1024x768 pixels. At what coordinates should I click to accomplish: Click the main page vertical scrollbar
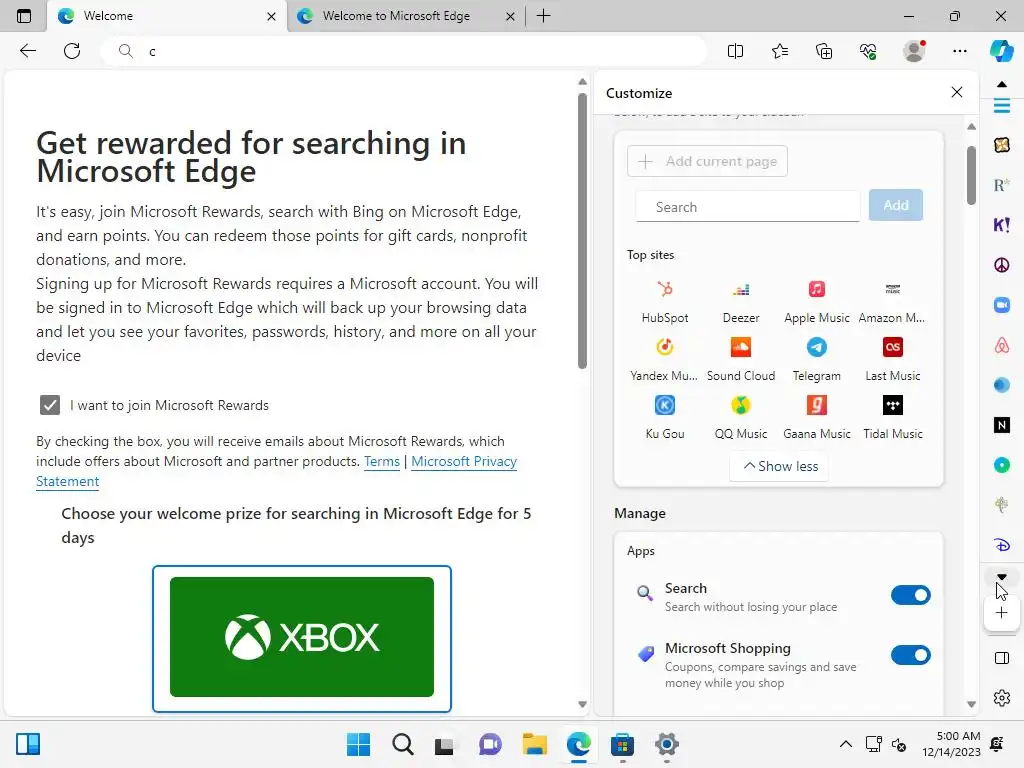click(x=582, y=232)
